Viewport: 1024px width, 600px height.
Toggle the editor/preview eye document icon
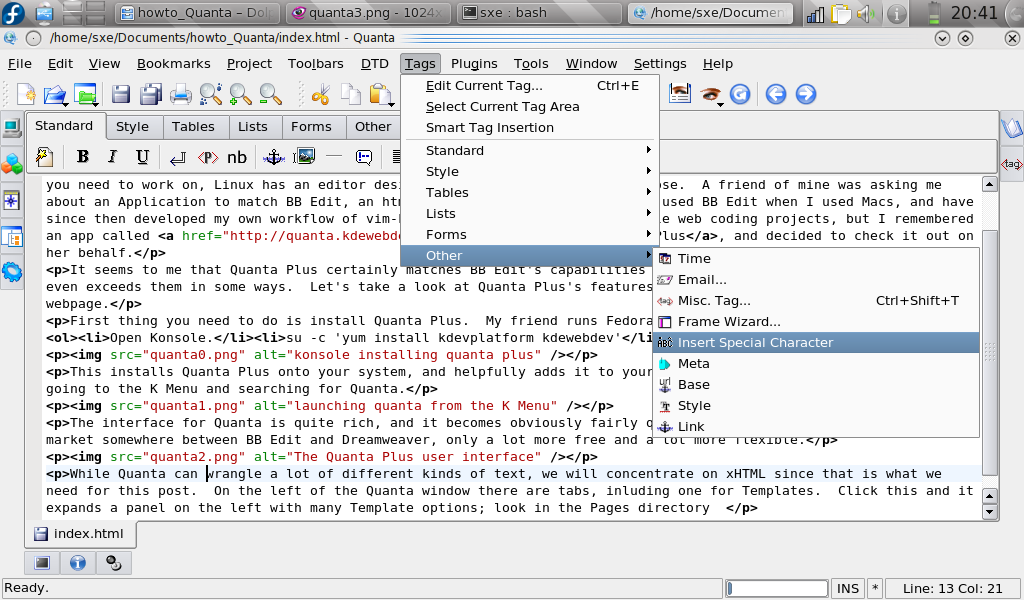(x=680, y=94)
